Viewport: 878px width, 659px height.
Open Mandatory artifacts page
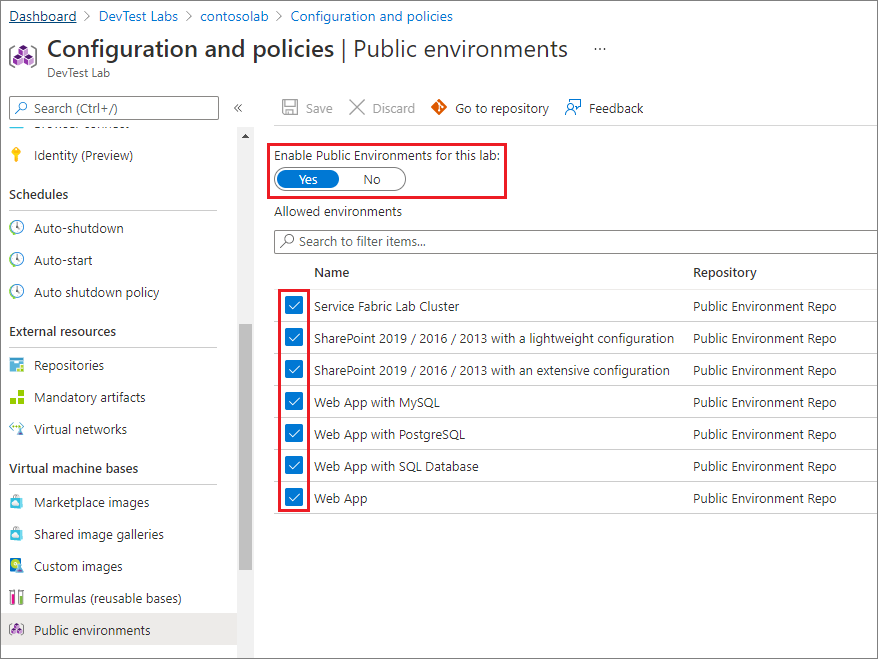(90, 397)
